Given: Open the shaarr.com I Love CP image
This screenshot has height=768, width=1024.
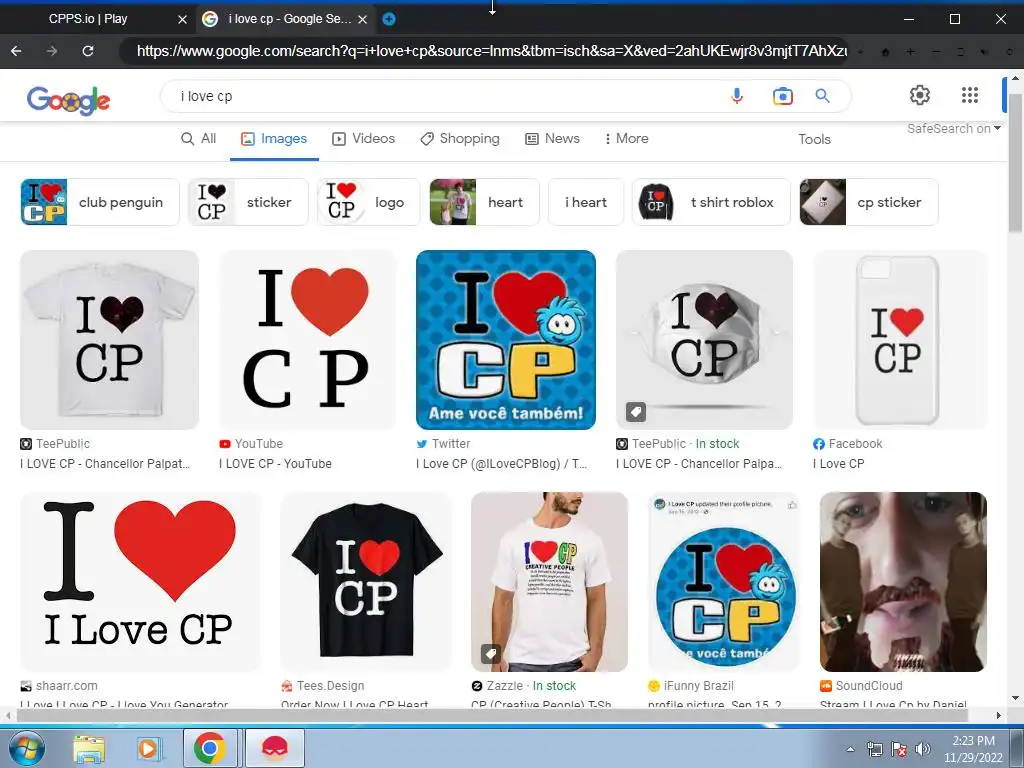Looking at the screenshot, I should 140,581.
